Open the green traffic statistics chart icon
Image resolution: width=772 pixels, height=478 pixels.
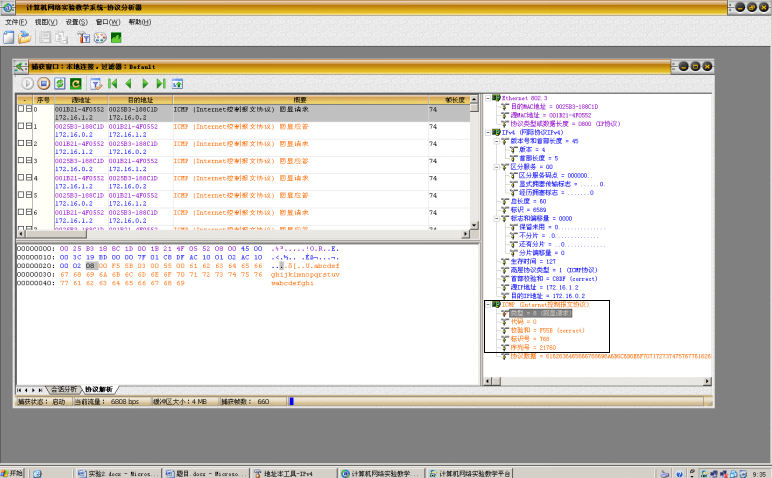point(116,37)
